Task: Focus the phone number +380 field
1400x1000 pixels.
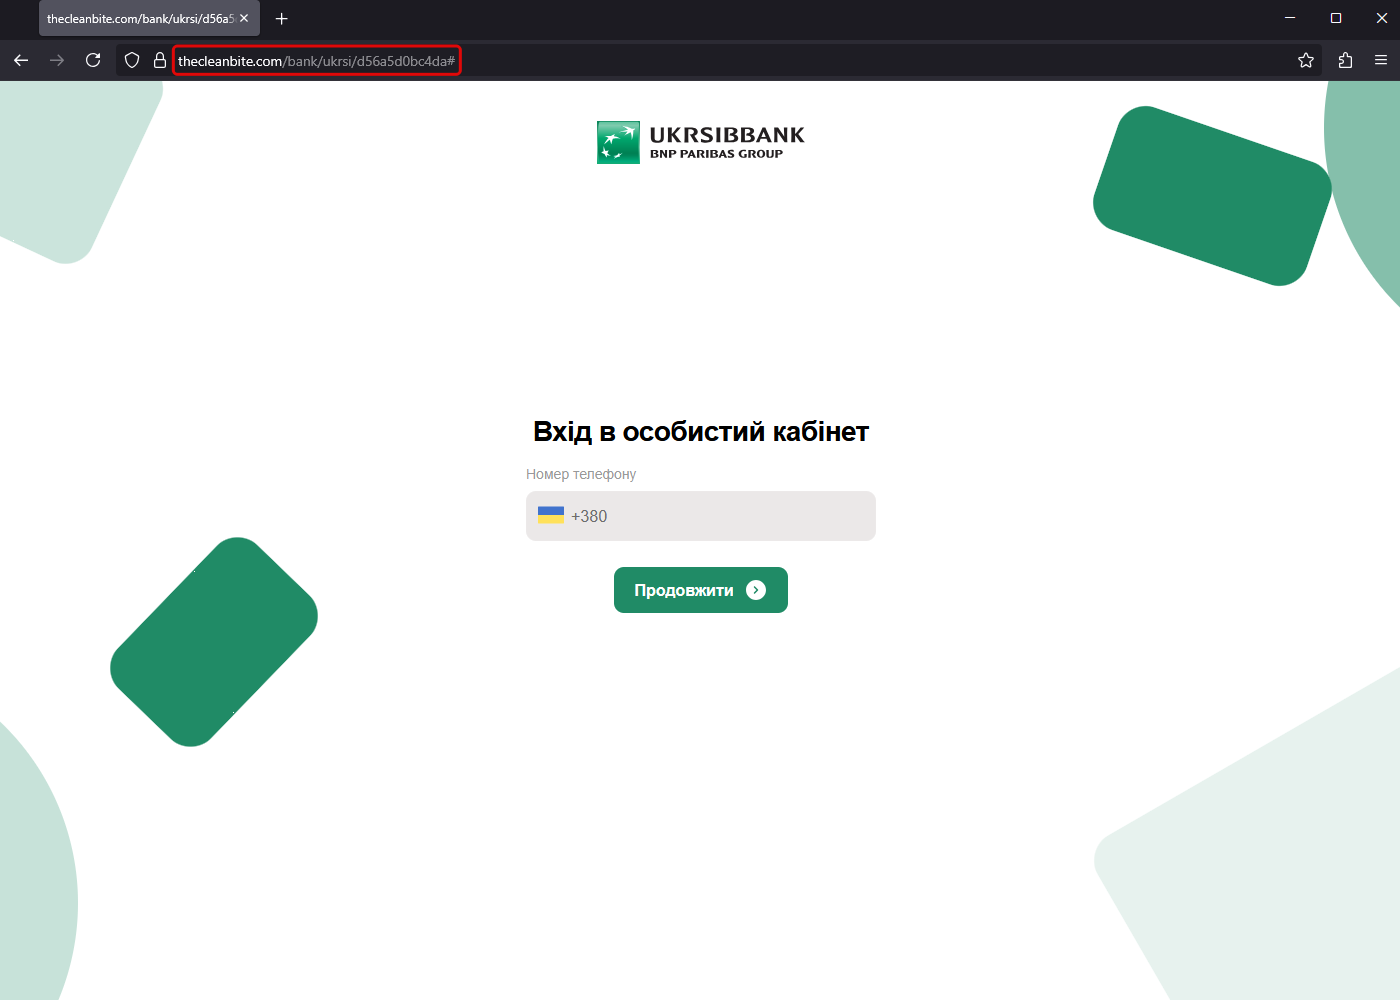Action: tap(701, 516)
